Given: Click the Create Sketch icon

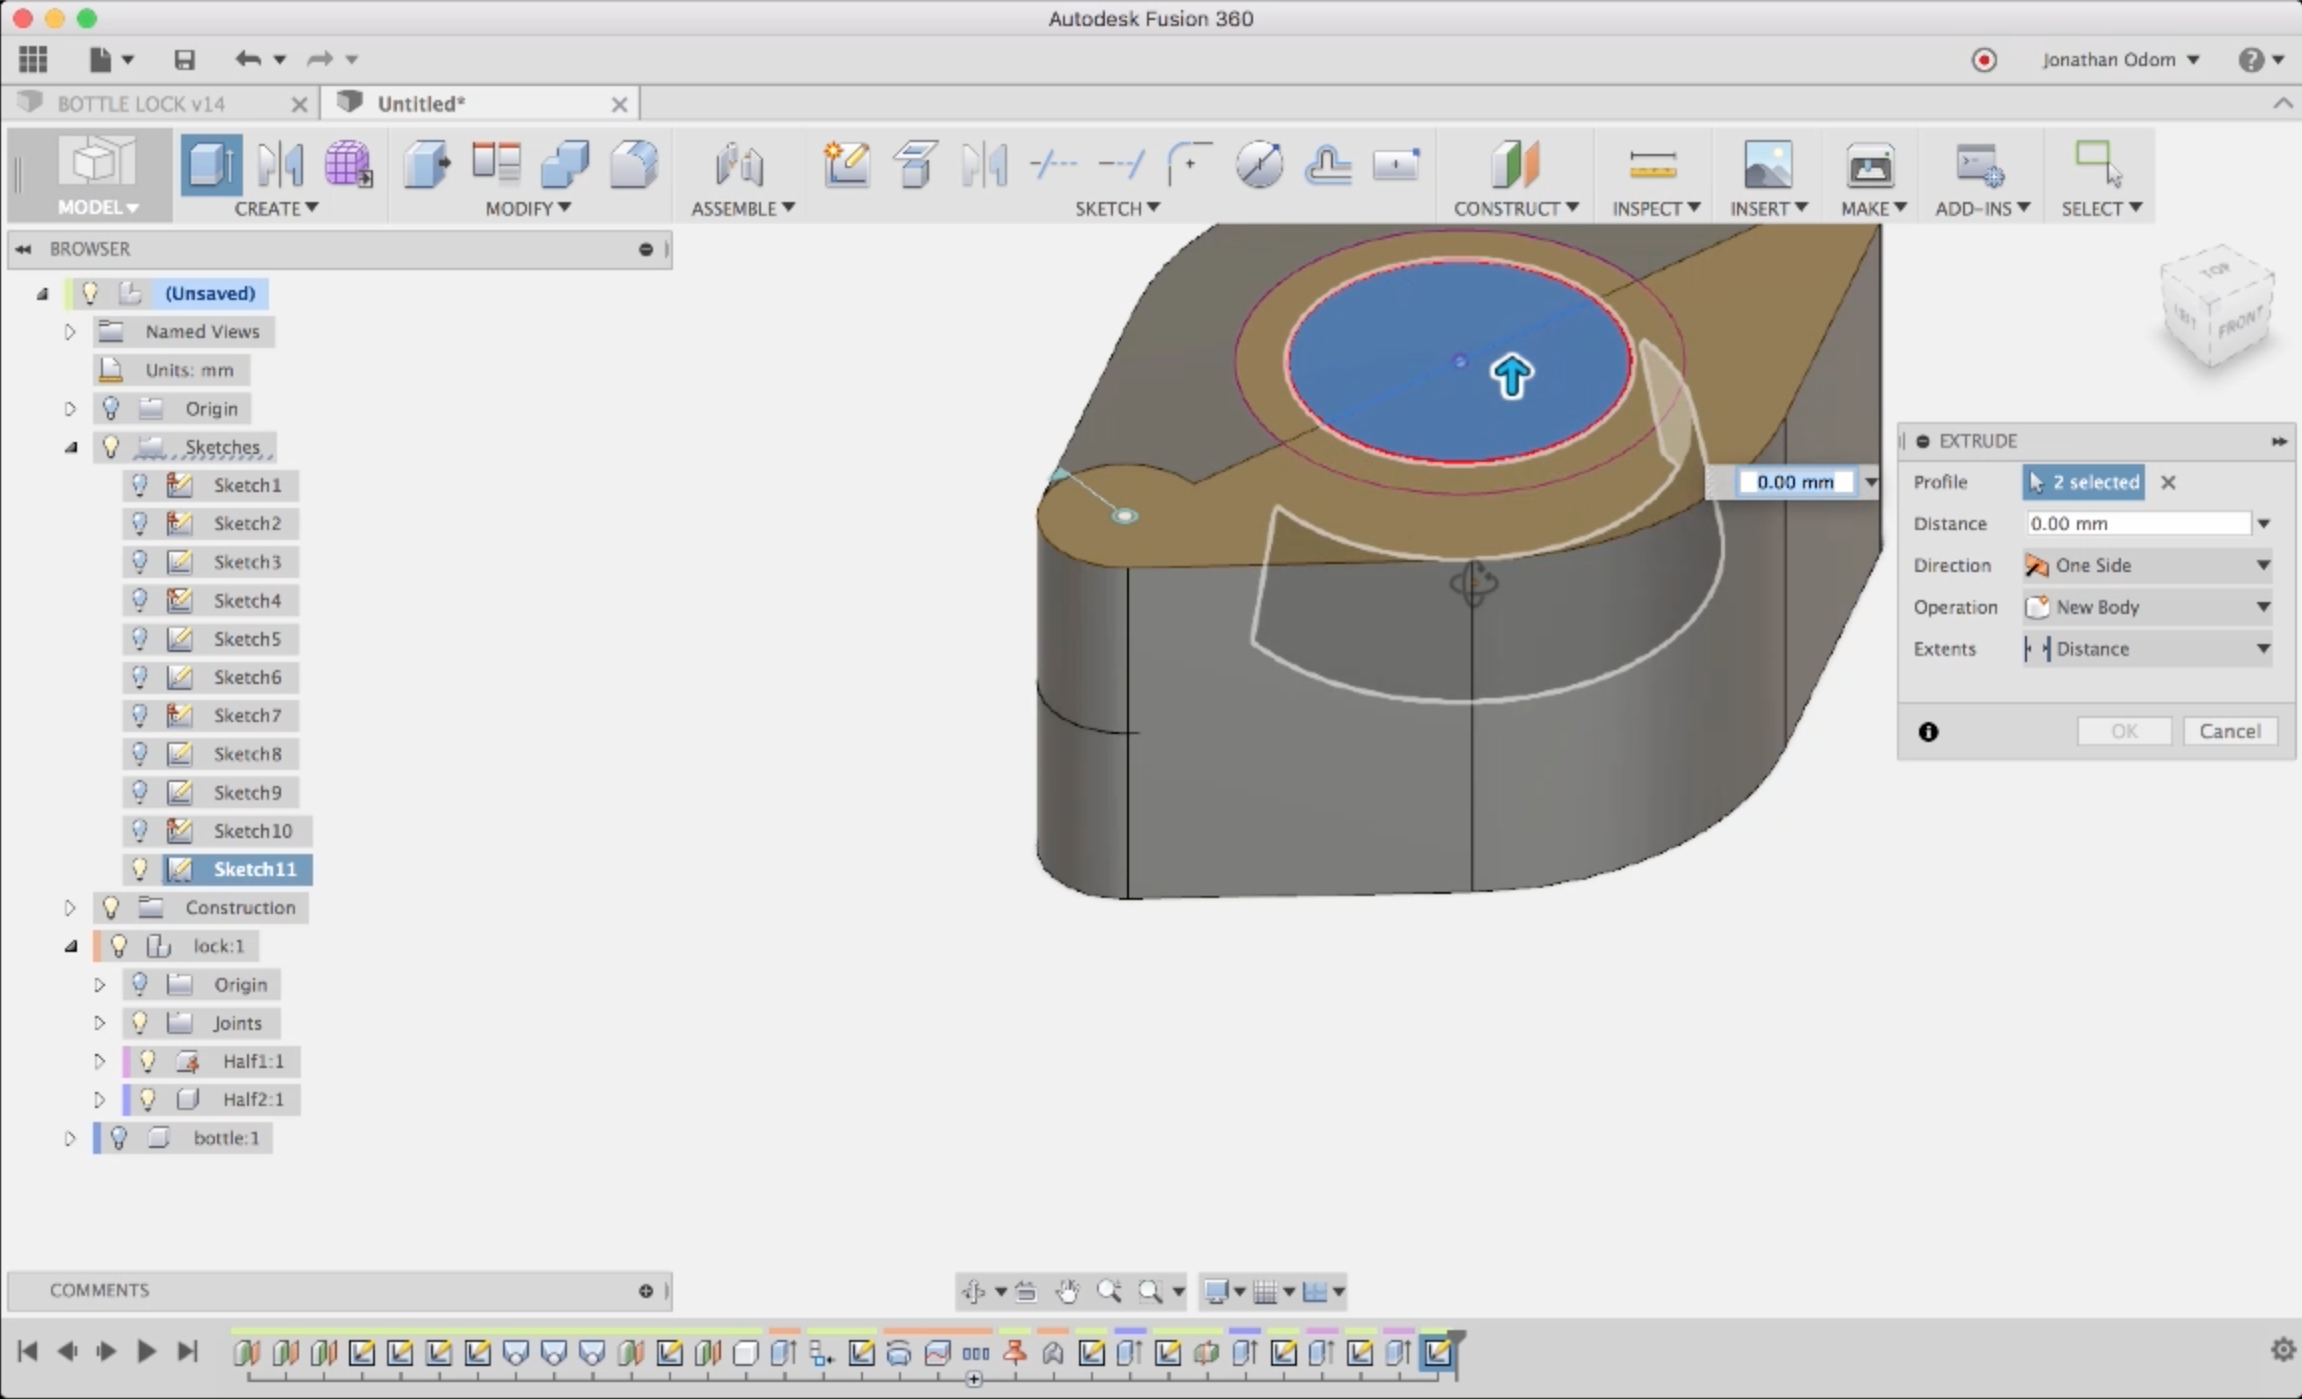Looking at the screenshot, I should (846, 165).
